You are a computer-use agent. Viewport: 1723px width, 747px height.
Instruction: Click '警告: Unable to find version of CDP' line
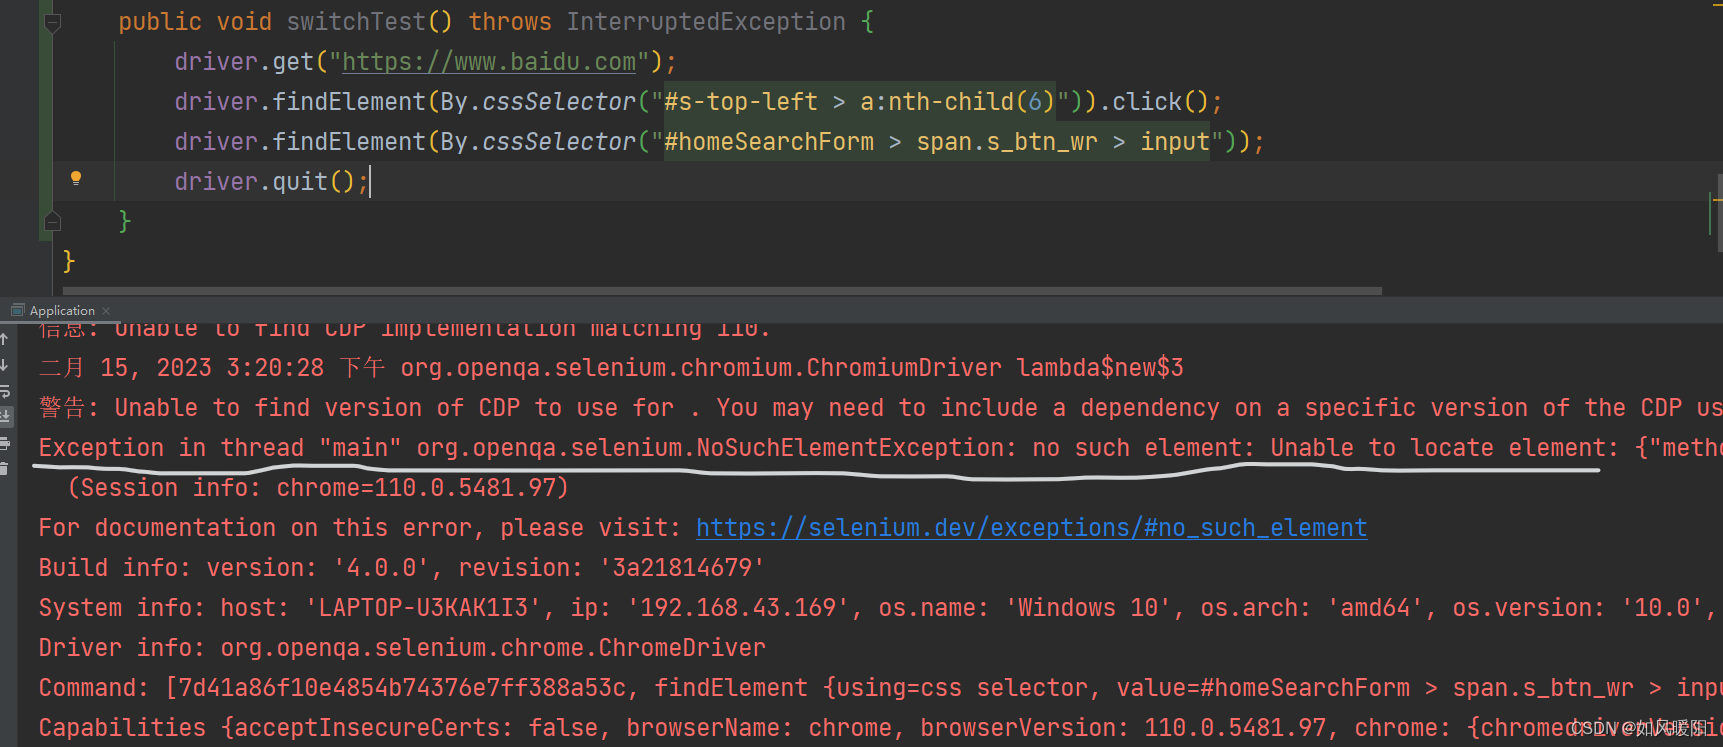coord(880,408)
